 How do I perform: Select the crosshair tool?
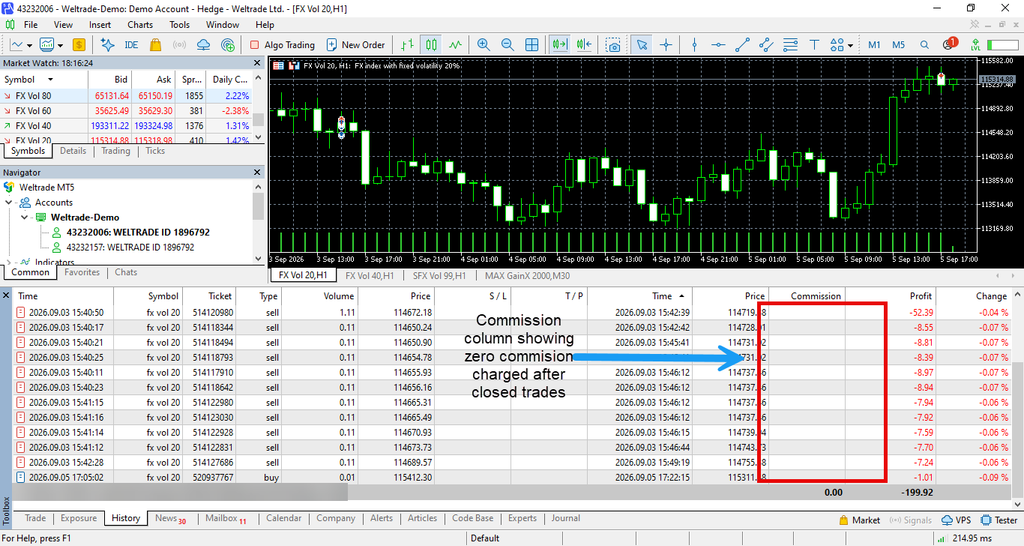(665, 45)
